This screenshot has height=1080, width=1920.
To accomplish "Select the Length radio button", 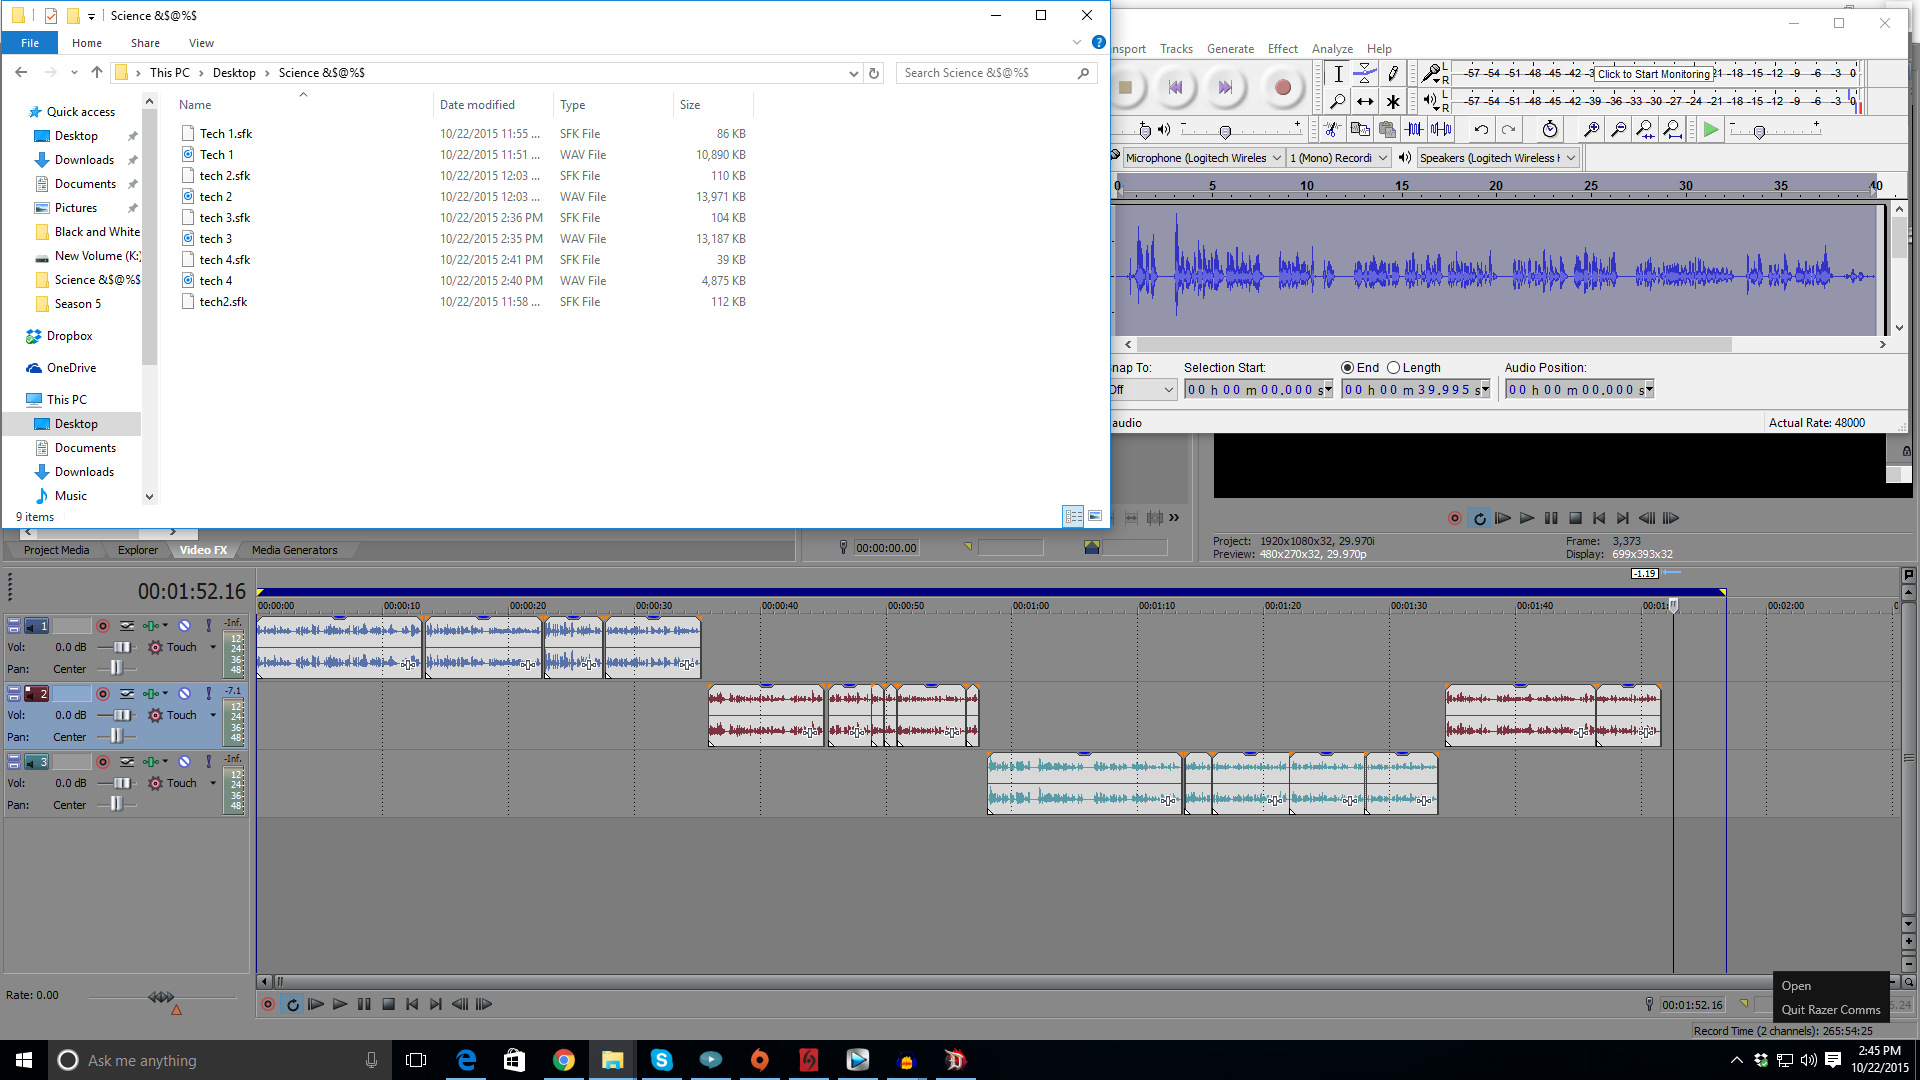I will (x=1393, y=368).
